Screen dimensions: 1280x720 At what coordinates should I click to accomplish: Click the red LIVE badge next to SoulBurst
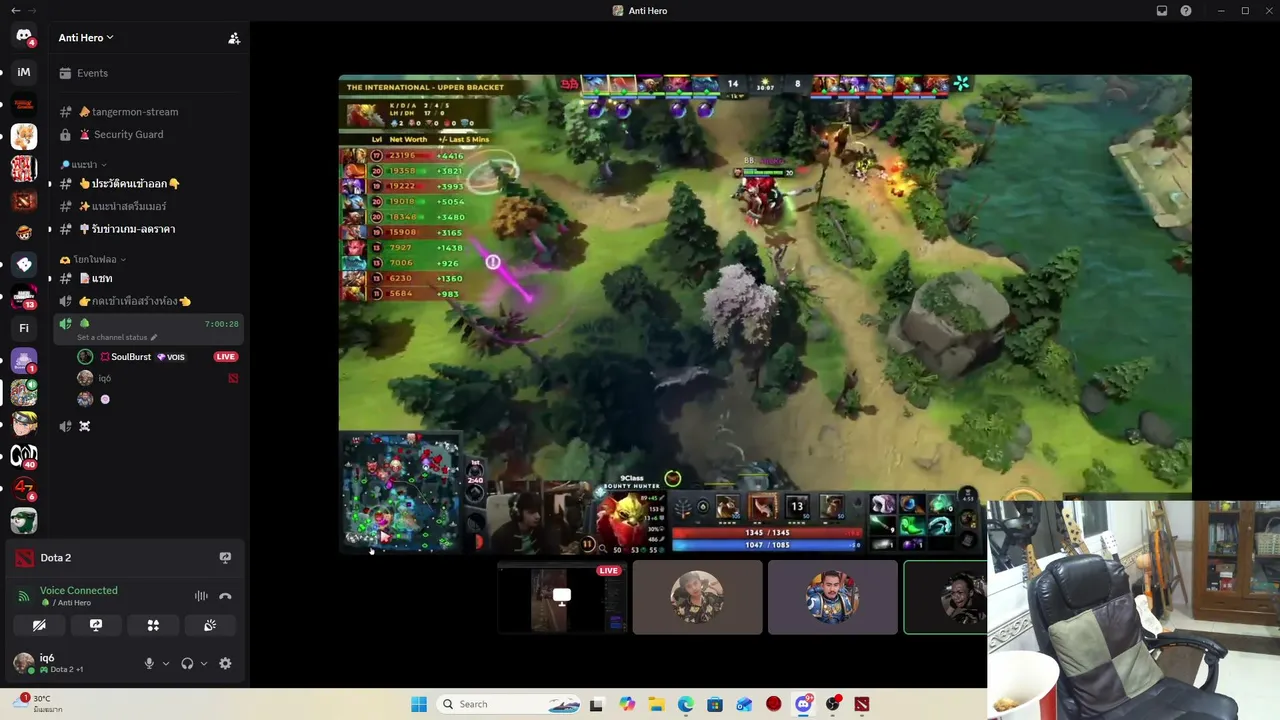tap(226, 357)
